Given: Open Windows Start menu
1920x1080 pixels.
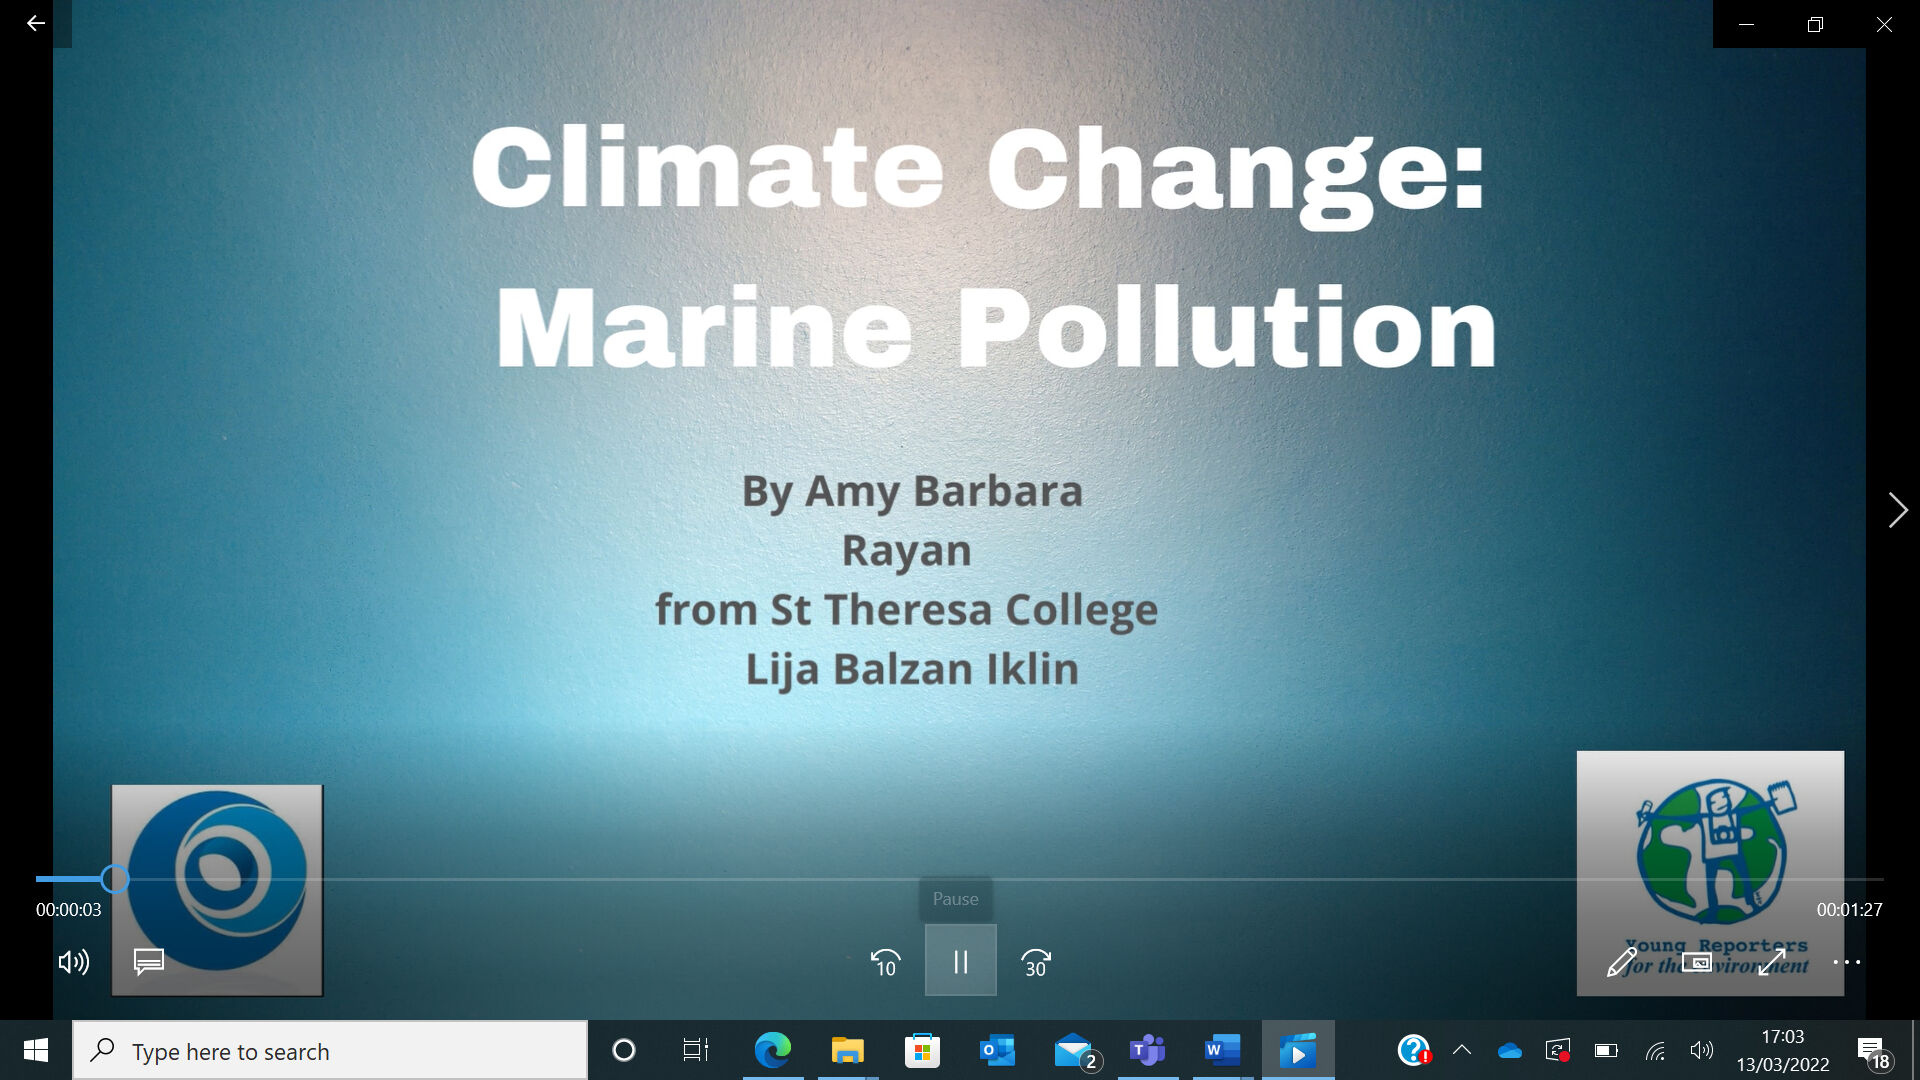Looking at the screenshot, I should 36,1051.
